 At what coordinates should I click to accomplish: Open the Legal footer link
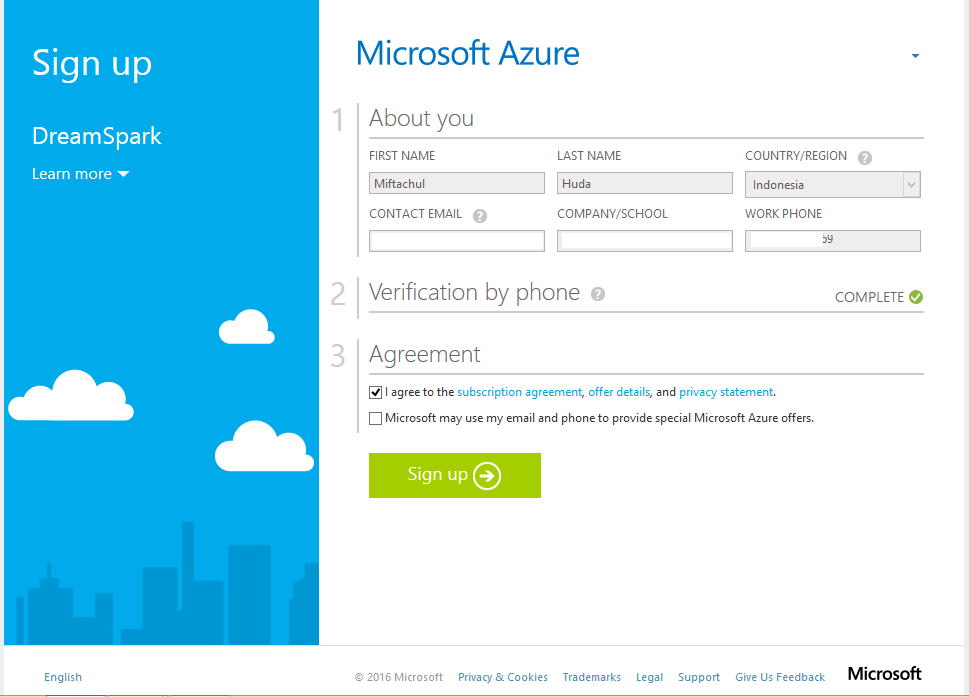pyautogui.click(x=650, y=677)
